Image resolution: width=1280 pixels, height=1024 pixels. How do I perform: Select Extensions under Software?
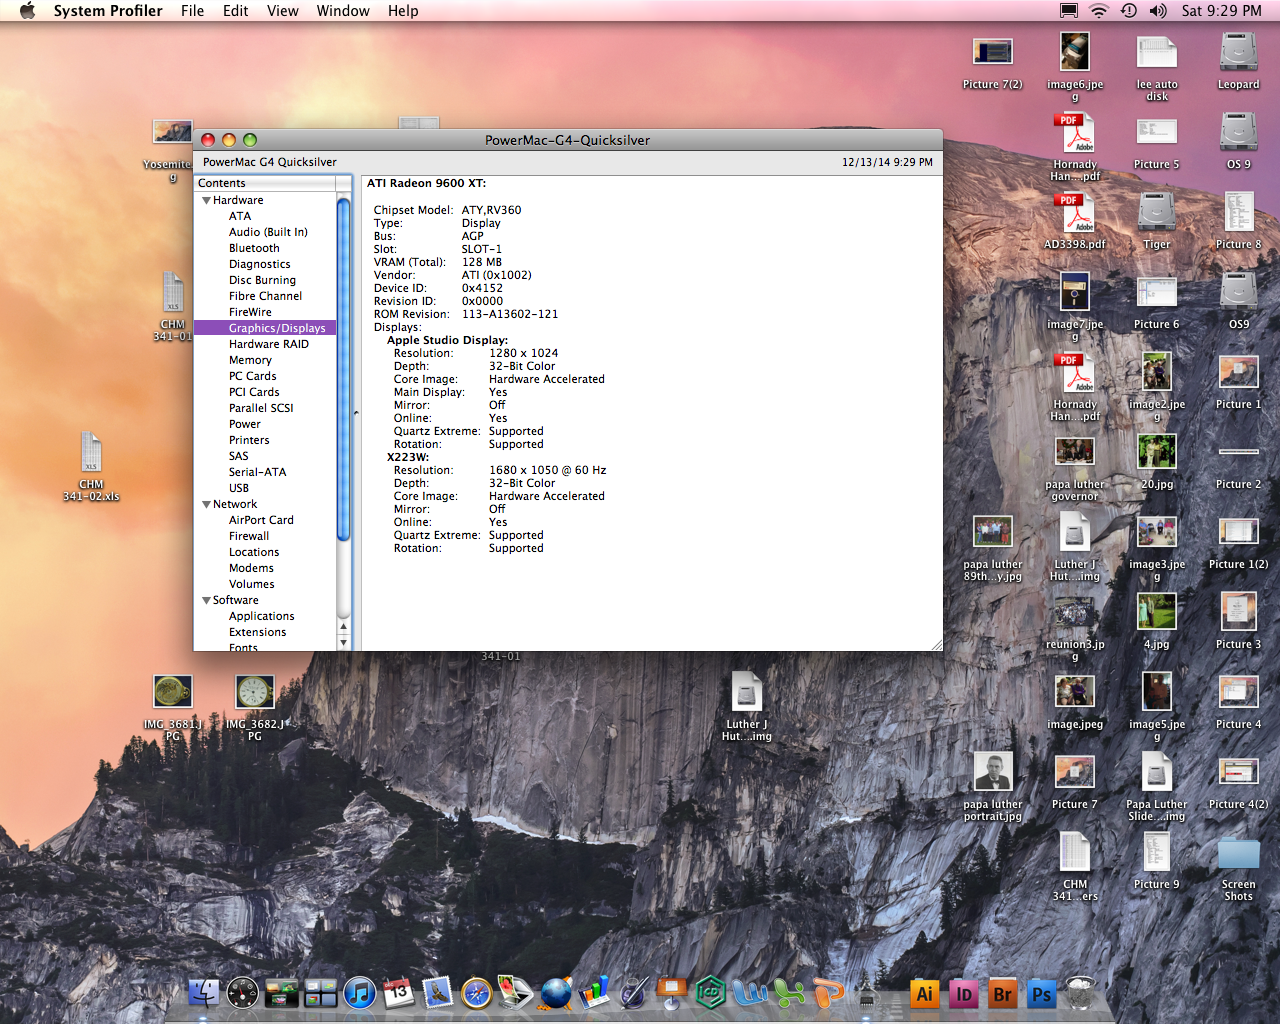pos(257,632)
